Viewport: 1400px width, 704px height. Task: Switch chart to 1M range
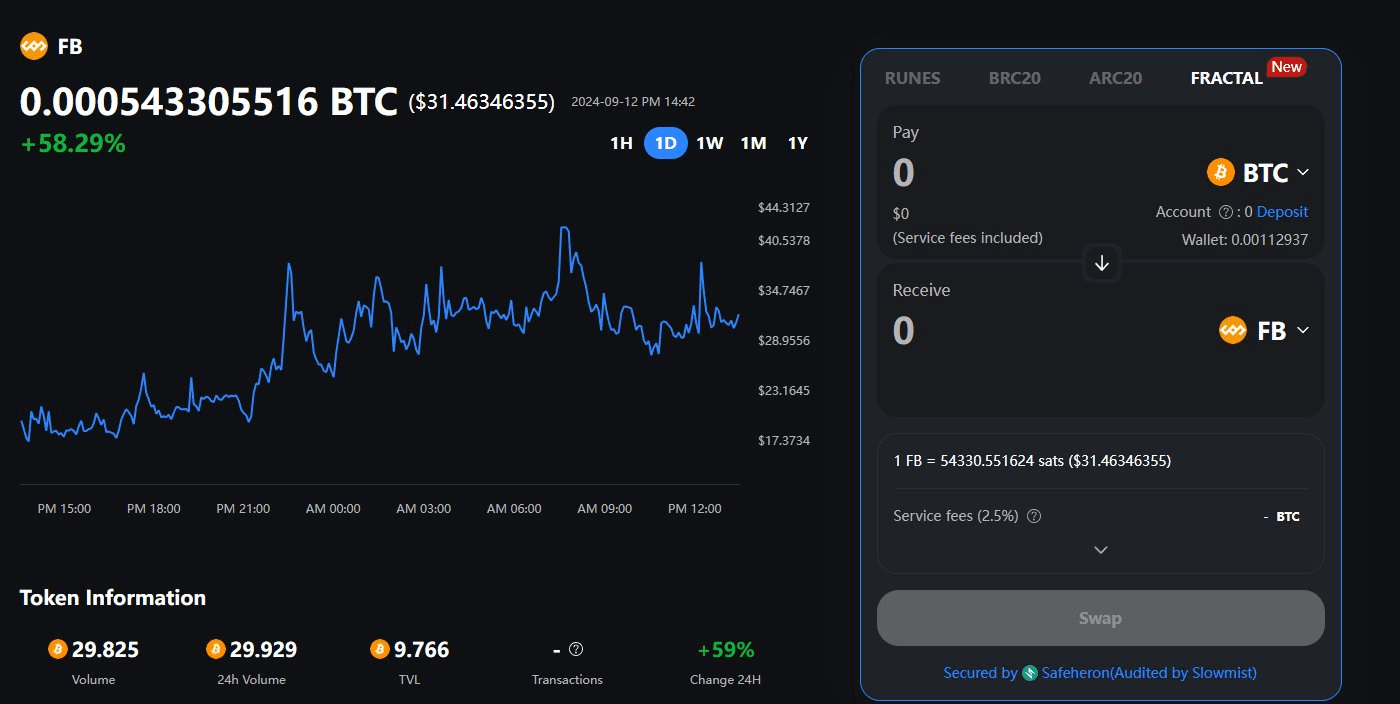coord(753,143)
